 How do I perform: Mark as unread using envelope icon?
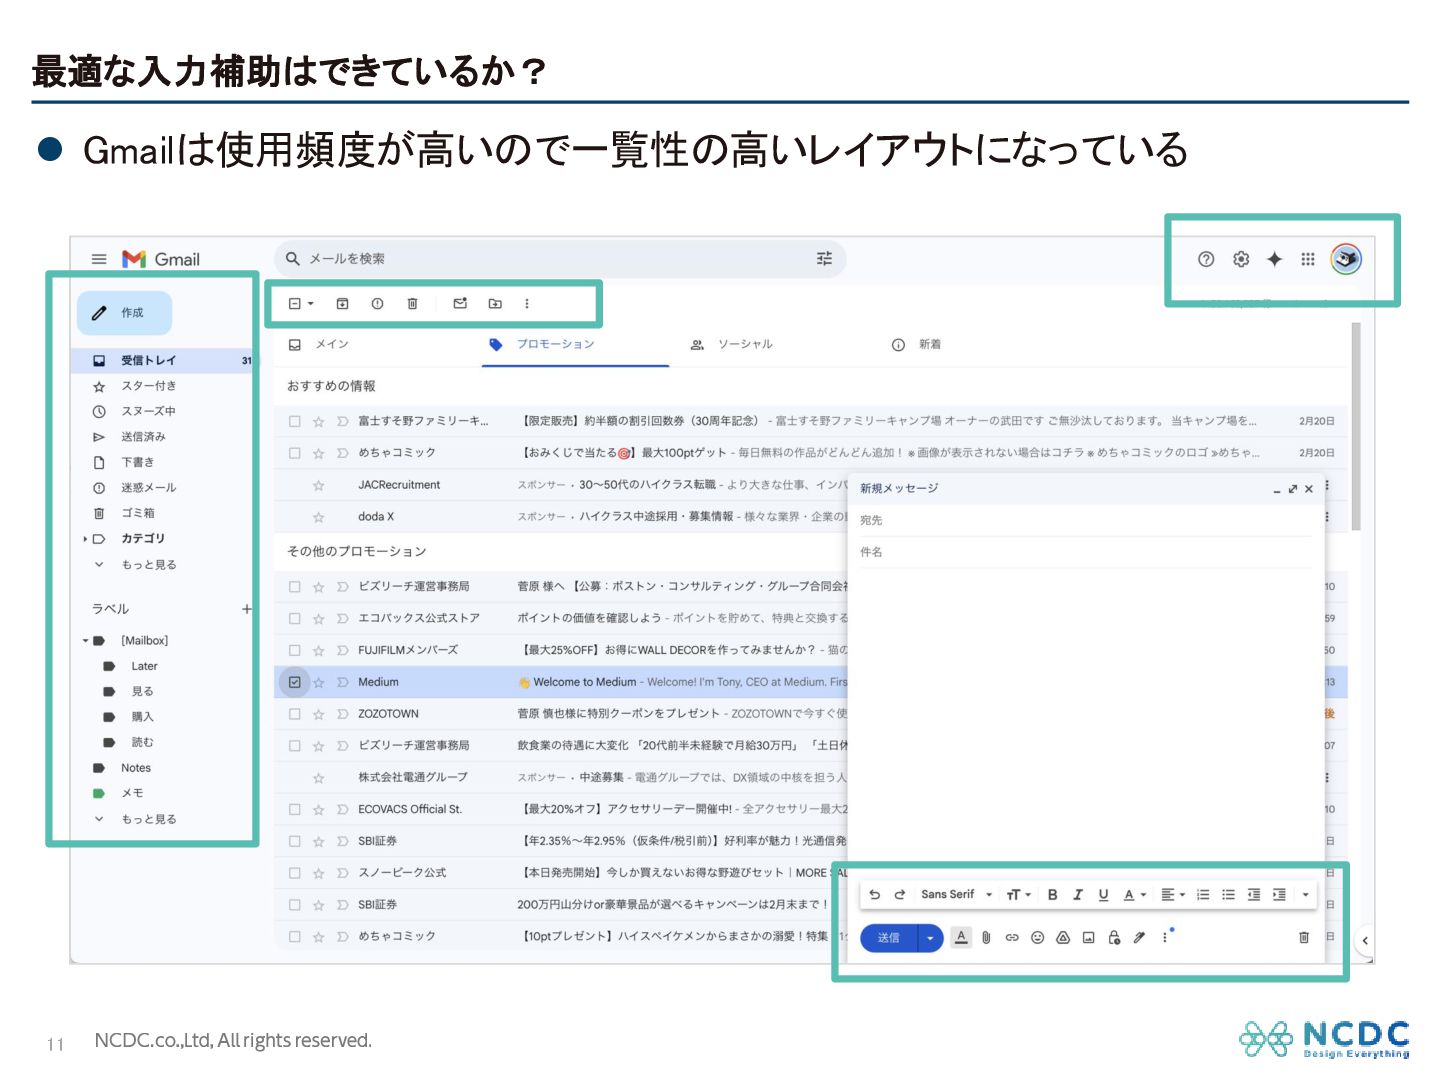tap(460, 303)
